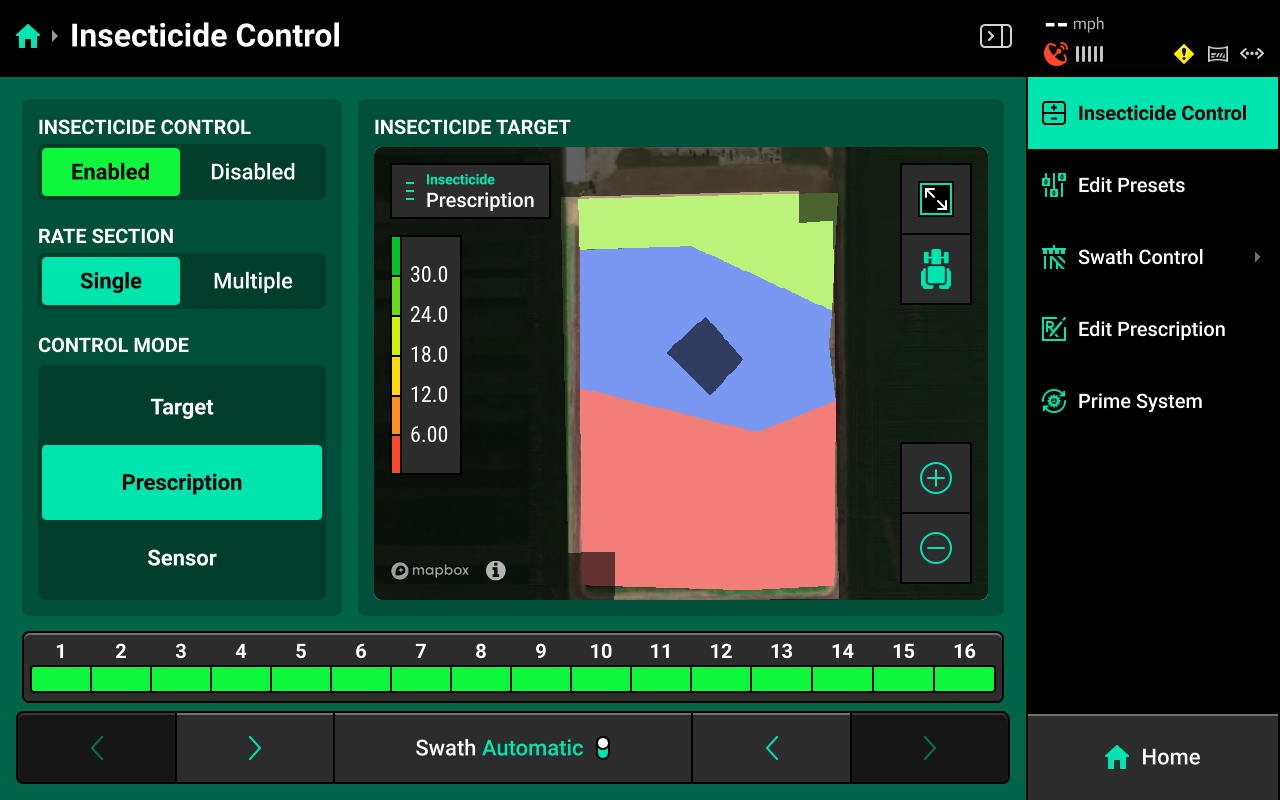Click the yellow warning diamond icon
The height and width of the screenshot is (800, 1280).
(x=1184, y=54)
